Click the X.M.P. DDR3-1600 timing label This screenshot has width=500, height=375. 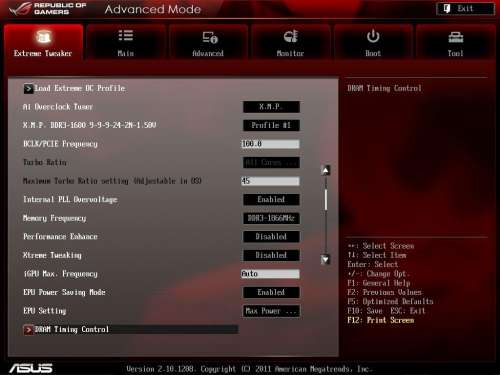(x=89, y=125)
